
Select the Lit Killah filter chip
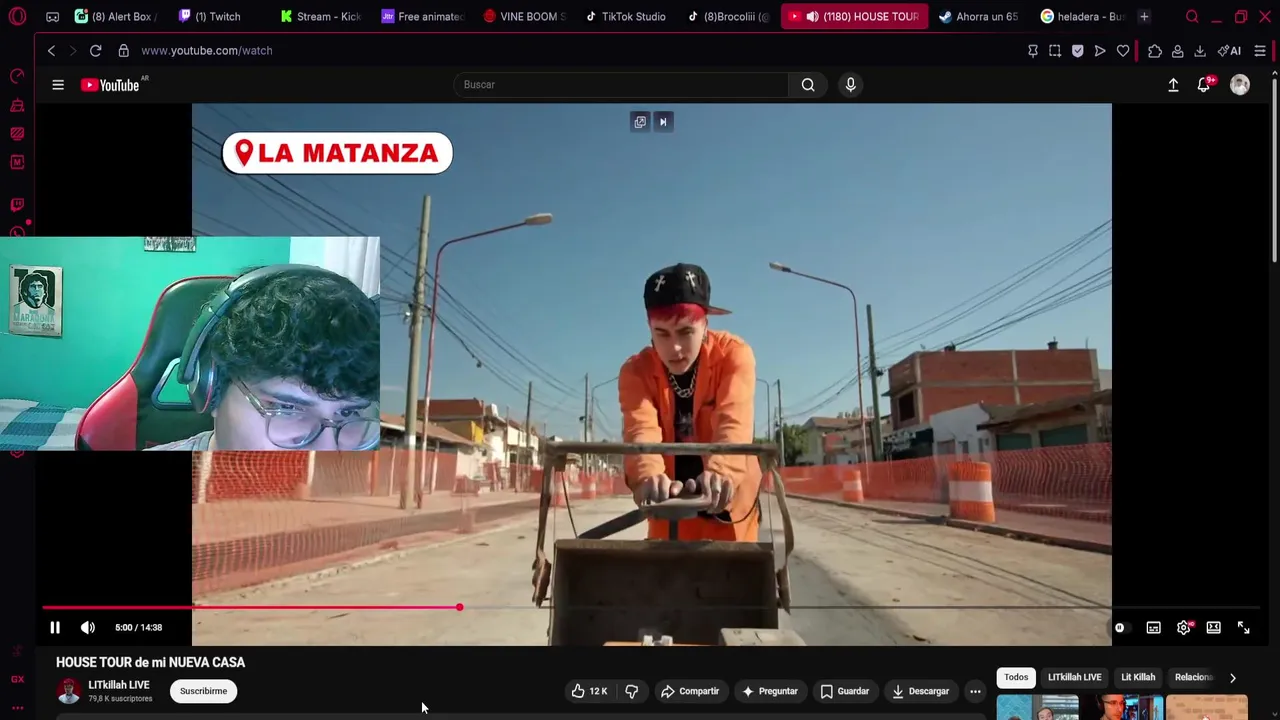[1138, 677]
